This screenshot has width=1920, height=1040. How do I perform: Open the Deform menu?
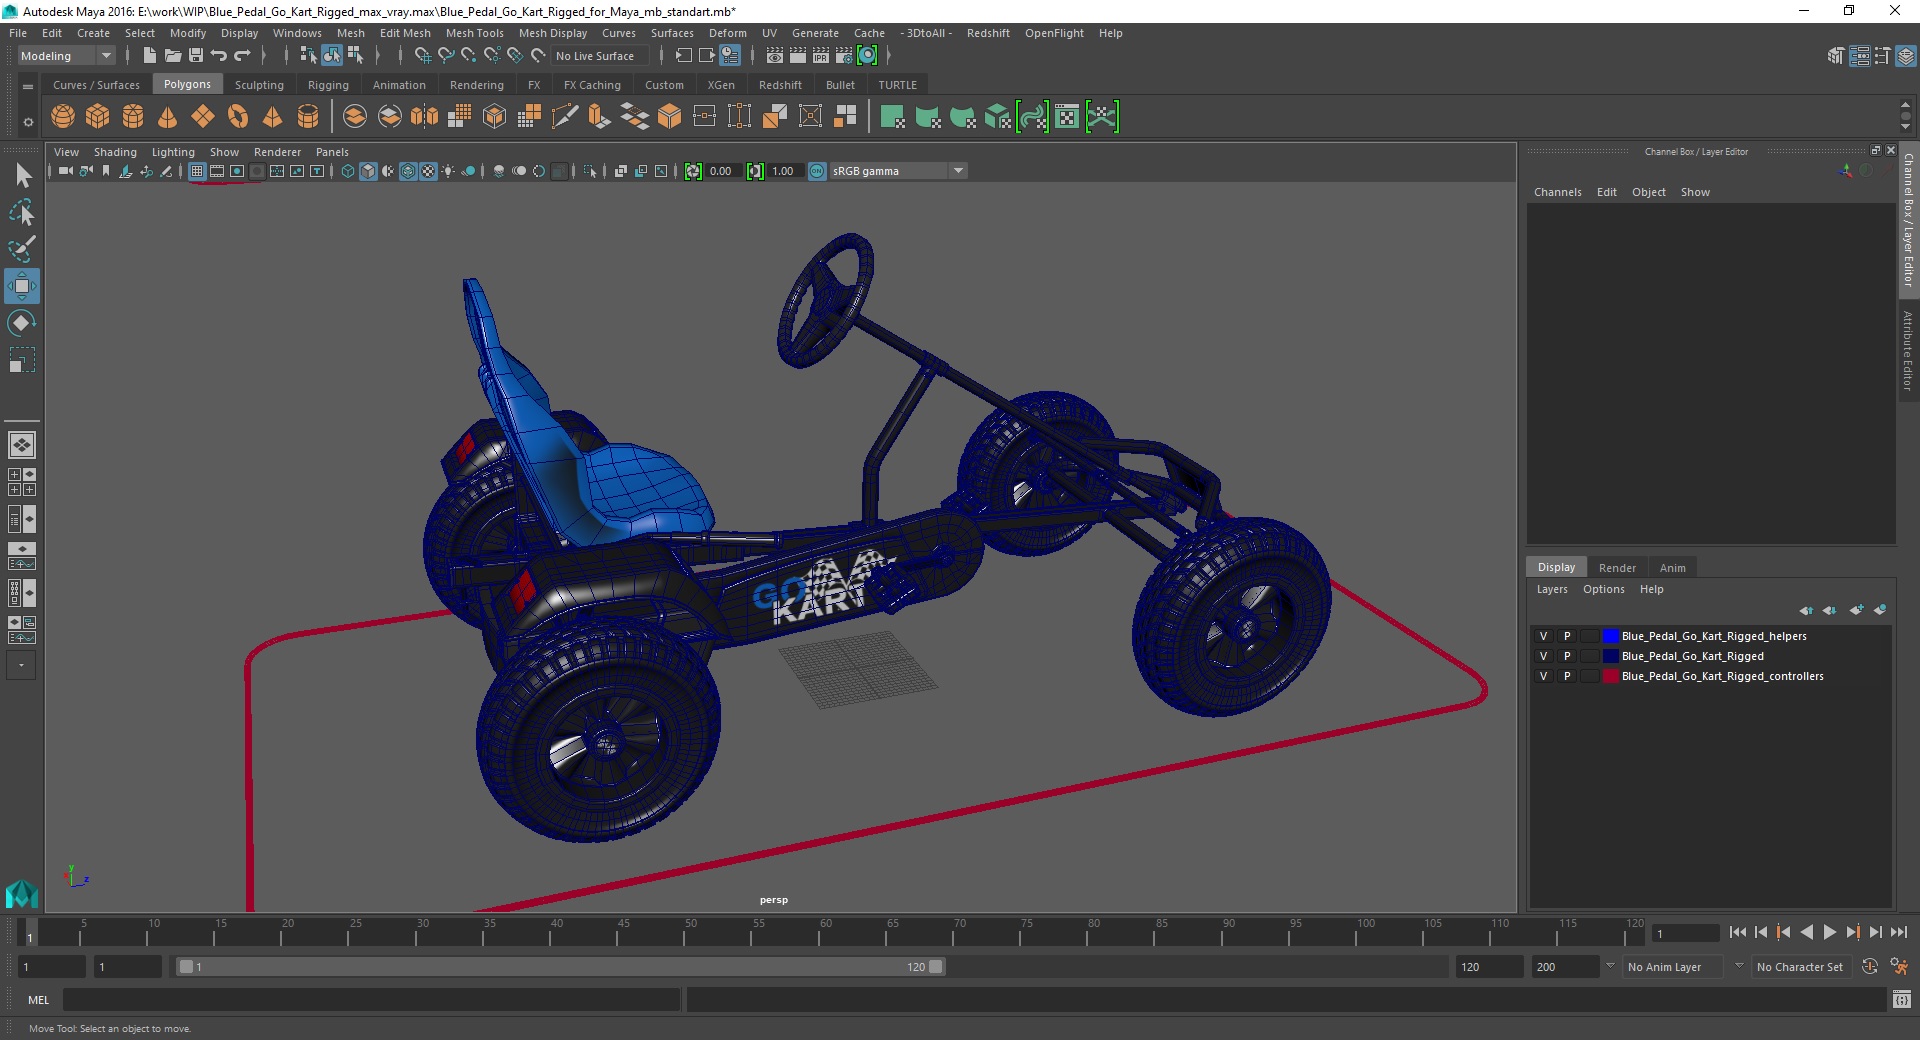[727, 33]
